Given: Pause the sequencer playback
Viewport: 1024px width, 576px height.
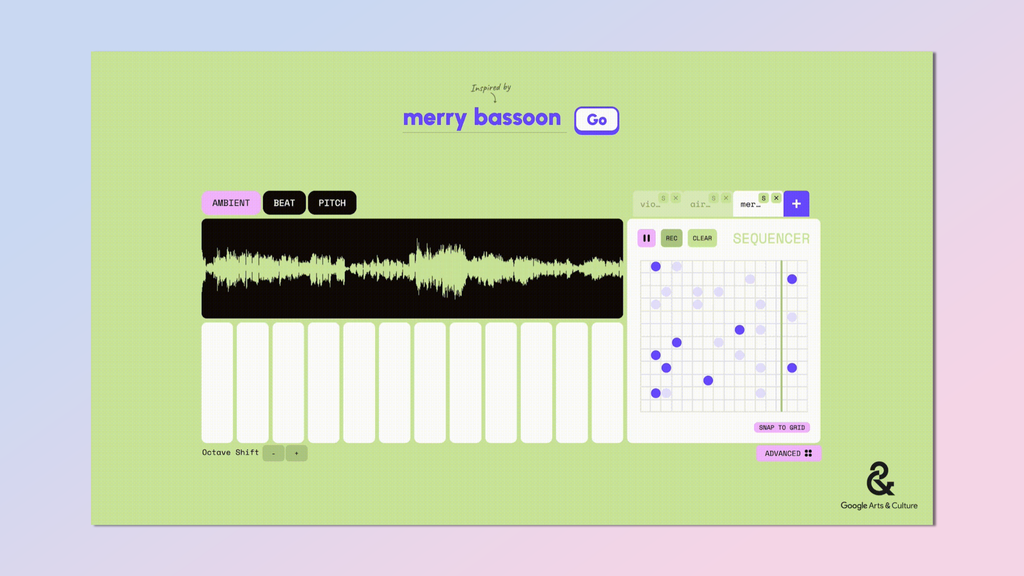Looking at the screenshot, I should pos(648,237).
